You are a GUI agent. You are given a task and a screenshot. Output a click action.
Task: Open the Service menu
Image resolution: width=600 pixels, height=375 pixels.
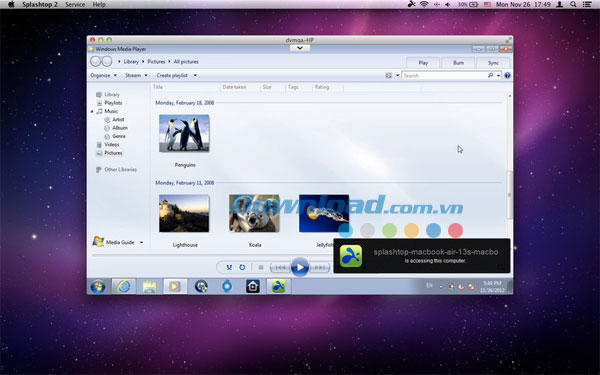(x=75, y=5)
